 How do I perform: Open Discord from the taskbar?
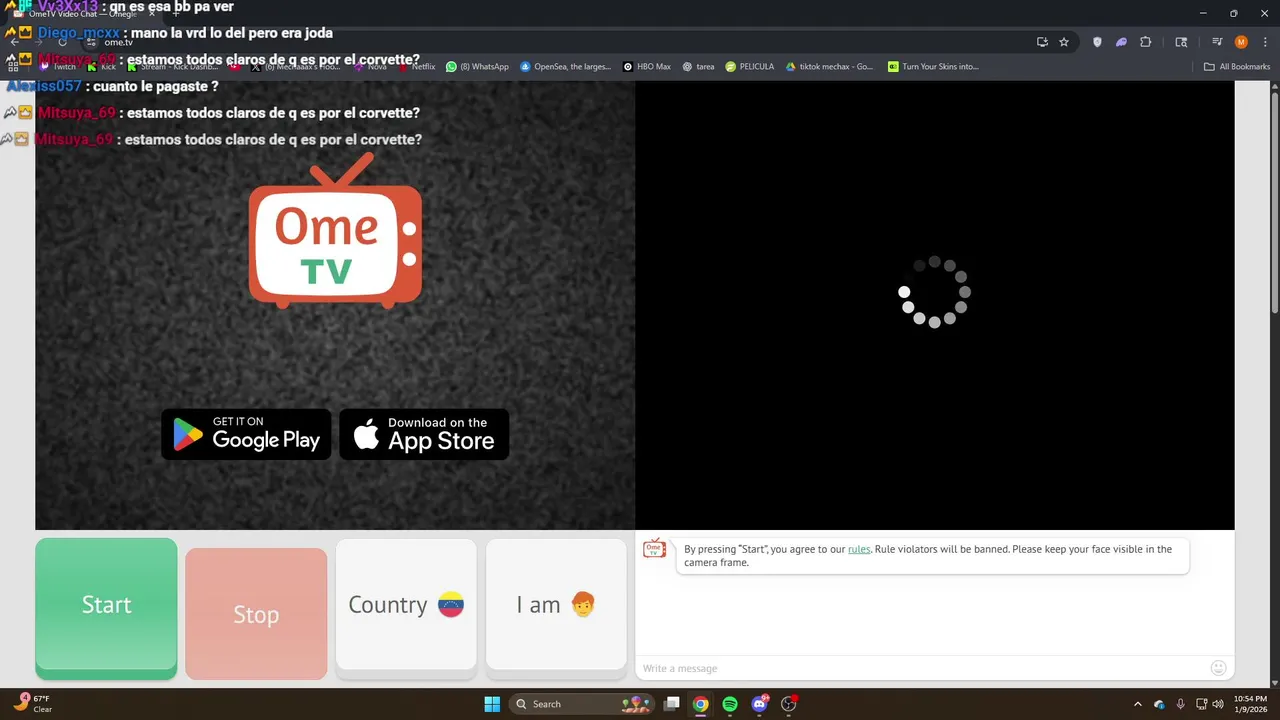click(759, 704)
